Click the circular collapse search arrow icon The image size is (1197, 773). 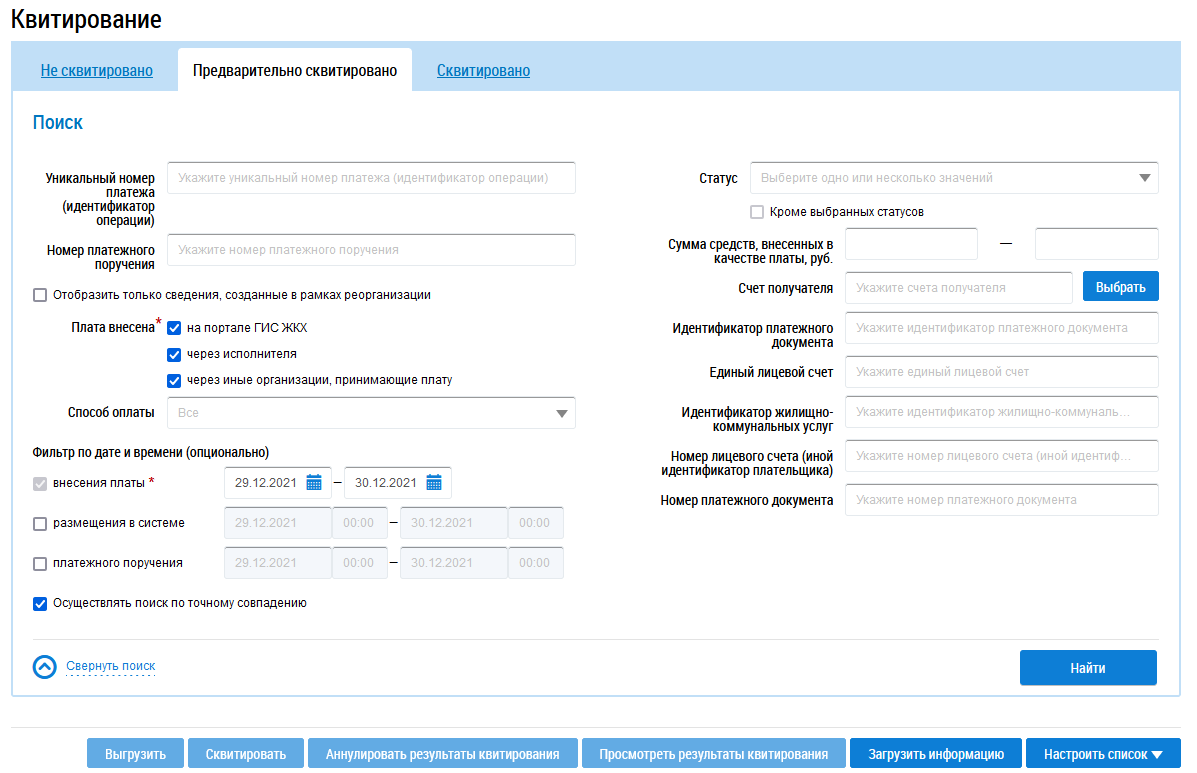pyautogui.click(x=45, y=667)
